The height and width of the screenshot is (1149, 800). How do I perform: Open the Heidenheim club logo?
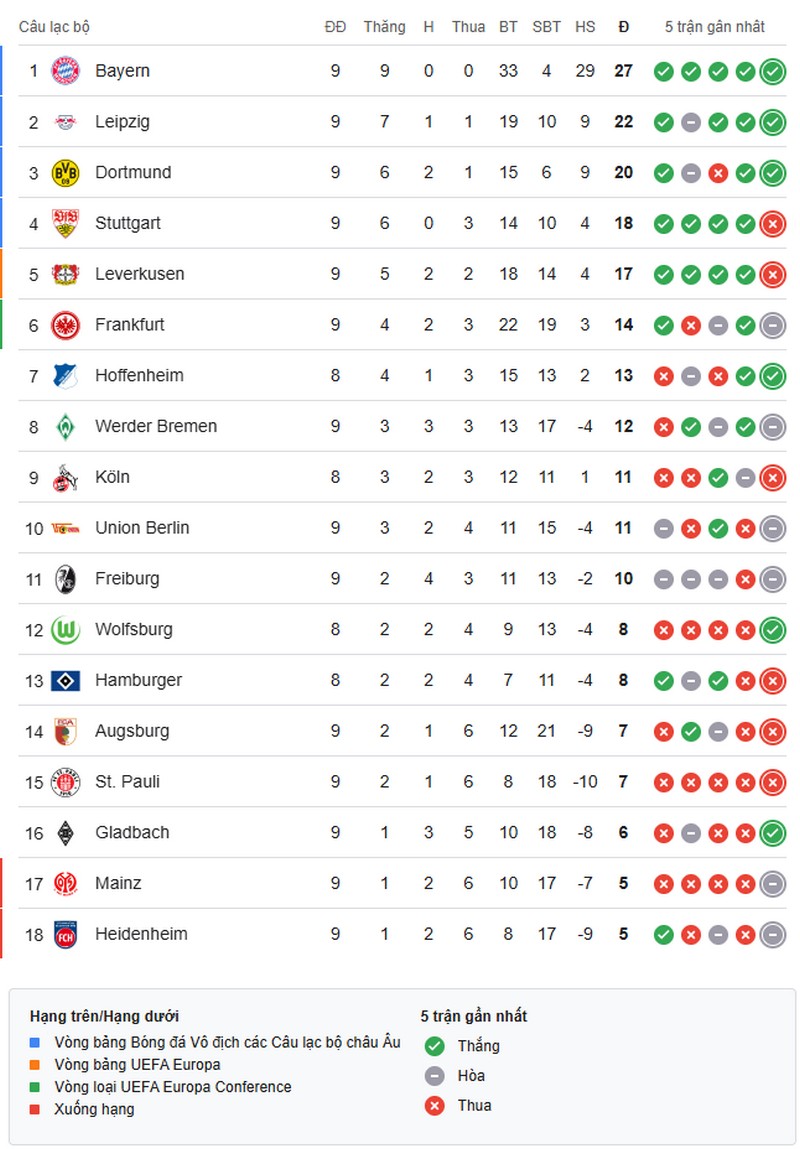[64, 933]
